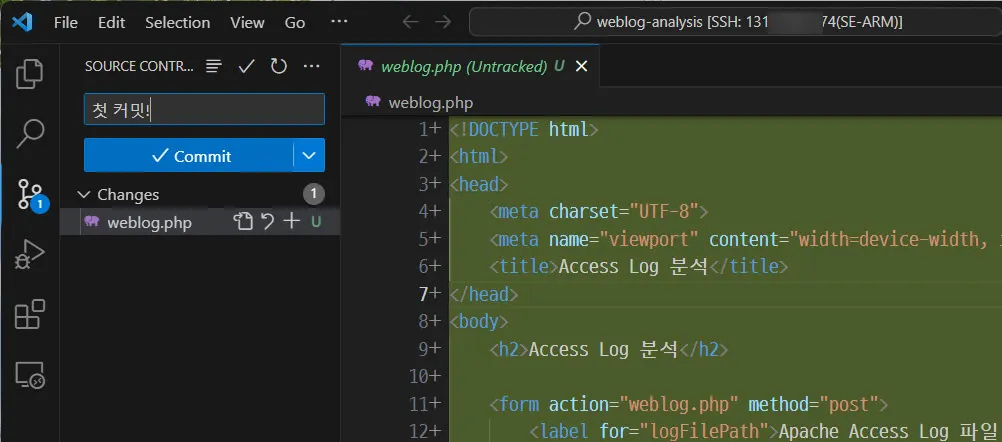
Task: Open the File menu
Action: click(66, 22)
